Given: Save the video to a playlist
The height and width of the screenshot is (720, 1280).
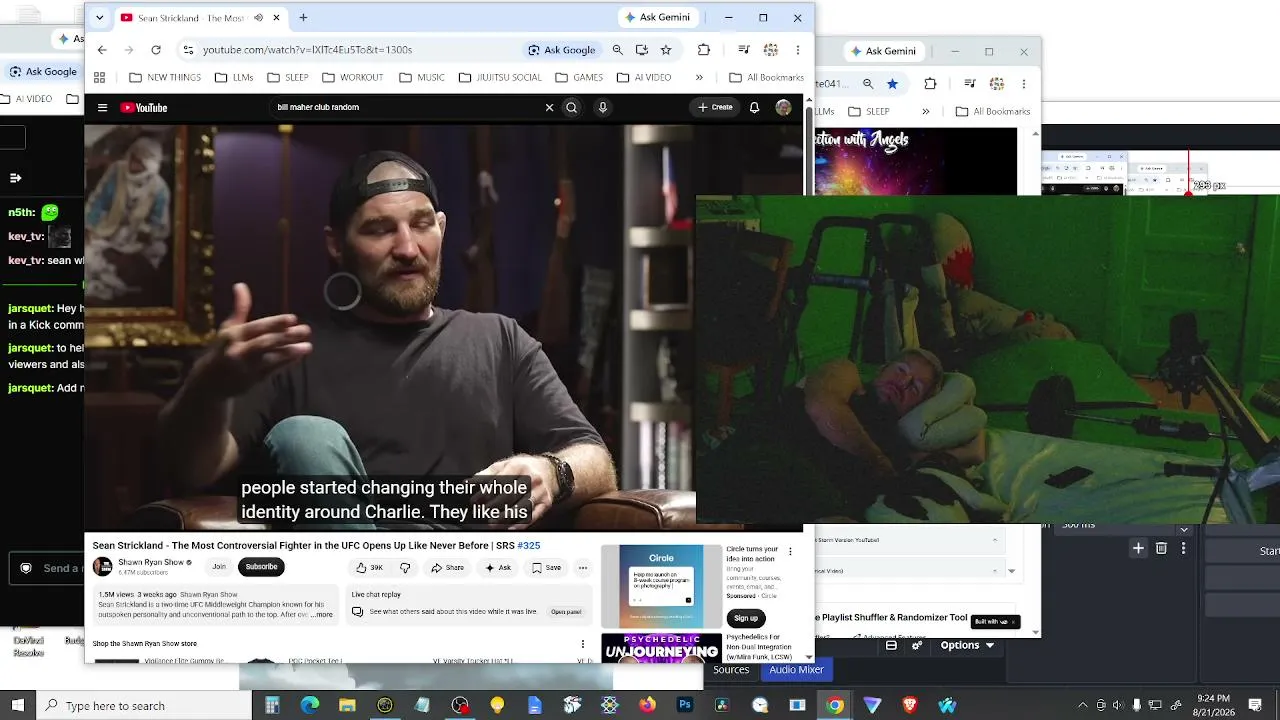Looking at the screenshot, I should tap(546, 568).
